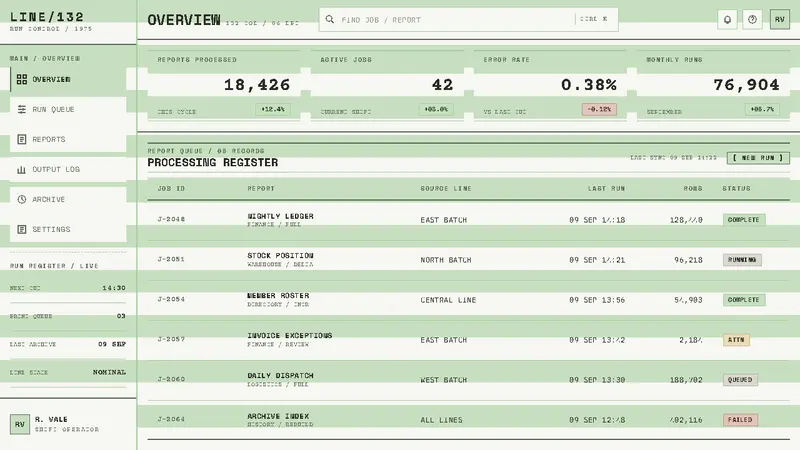Screen dimensions: 800x450
Task: Click the Reports document icon
Action: click(21, 139)
